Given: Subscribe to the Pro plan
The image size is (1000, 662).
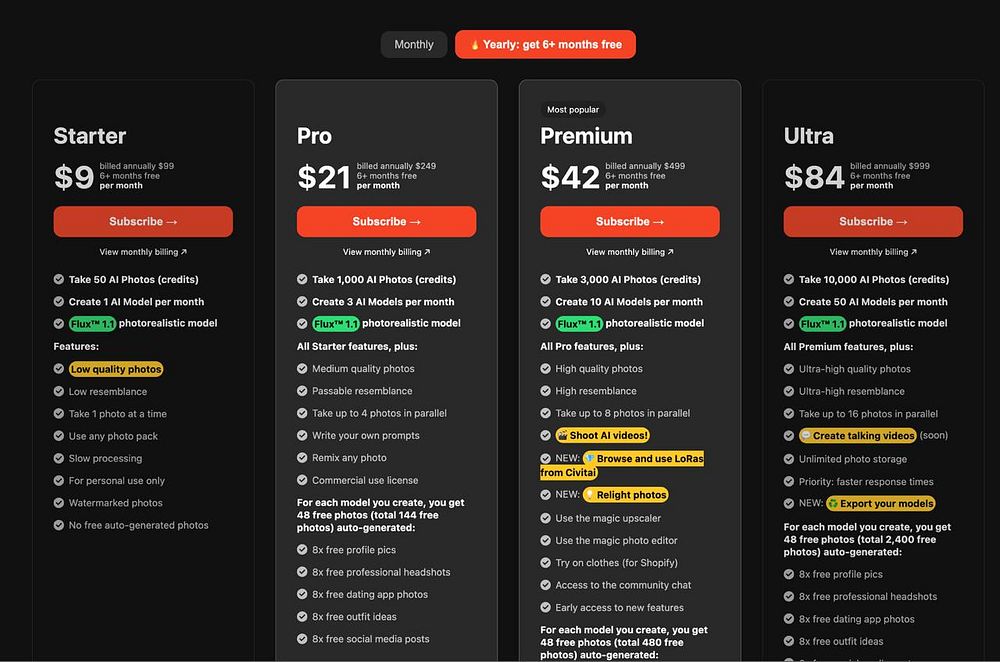Looking at the screenshot, I should (x=386, y=221).
